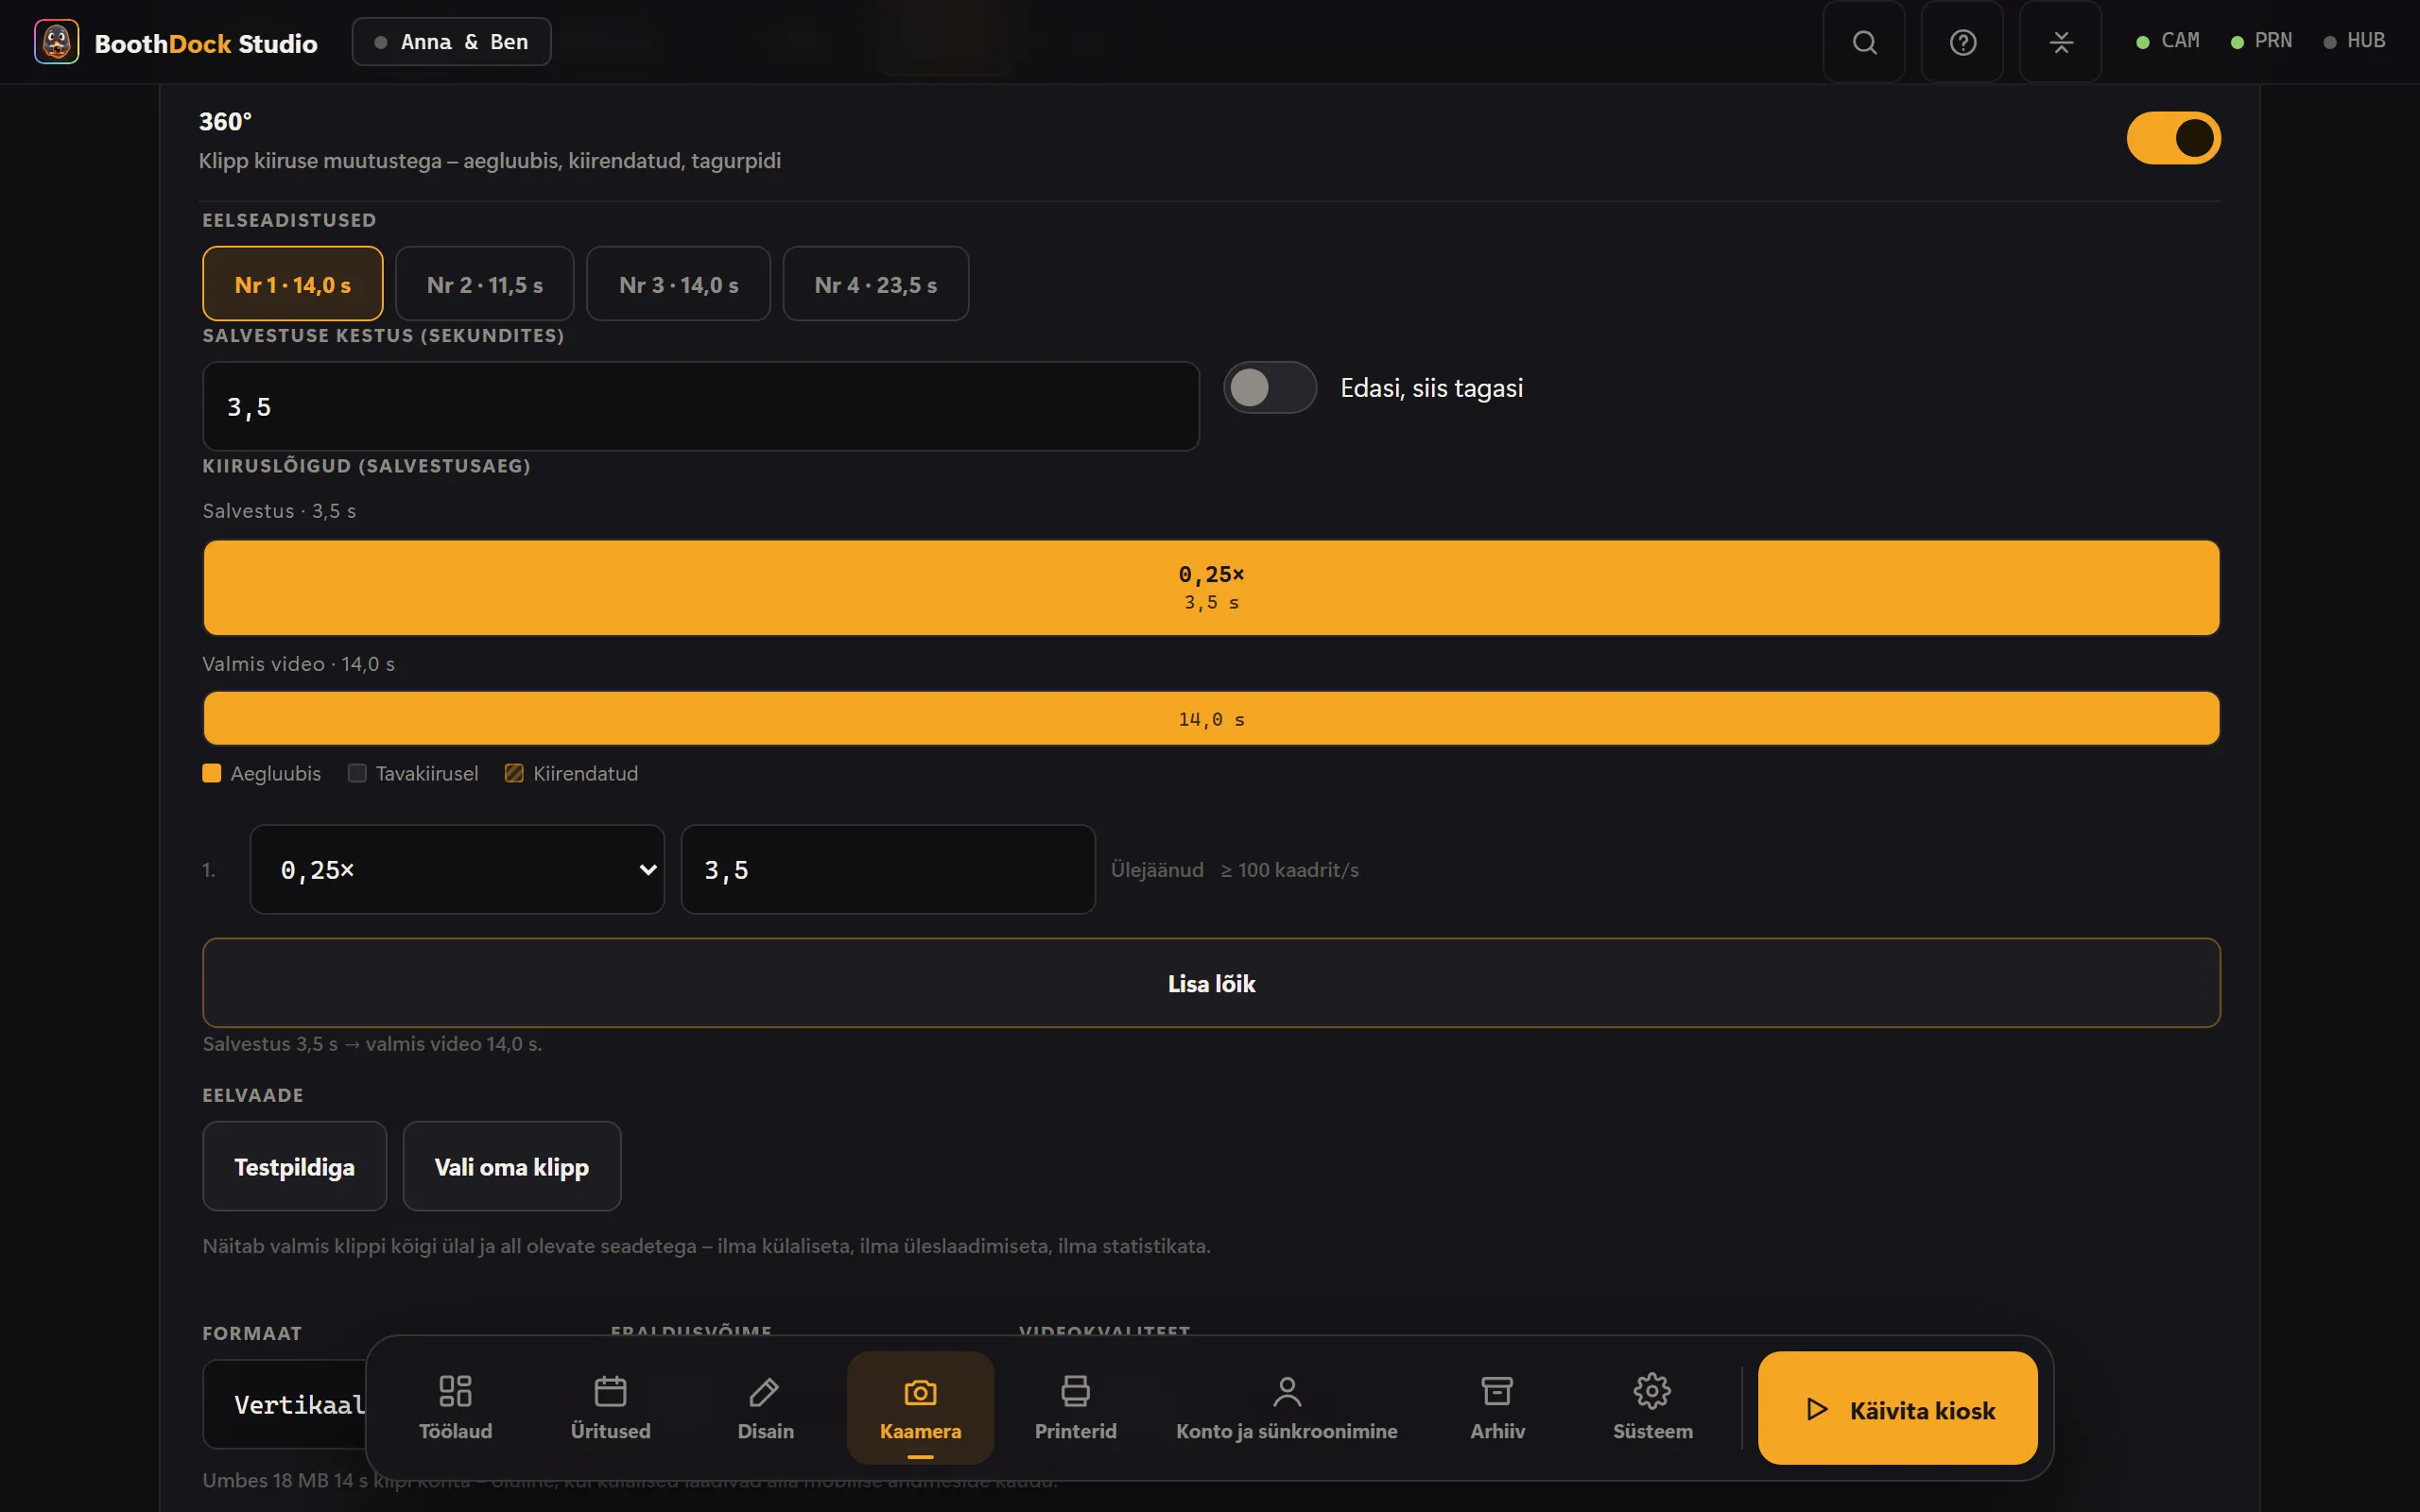2420x1512 pixels.
Task: Select preset Nr 4 · 23,5 s
Action: click(876, 284)
